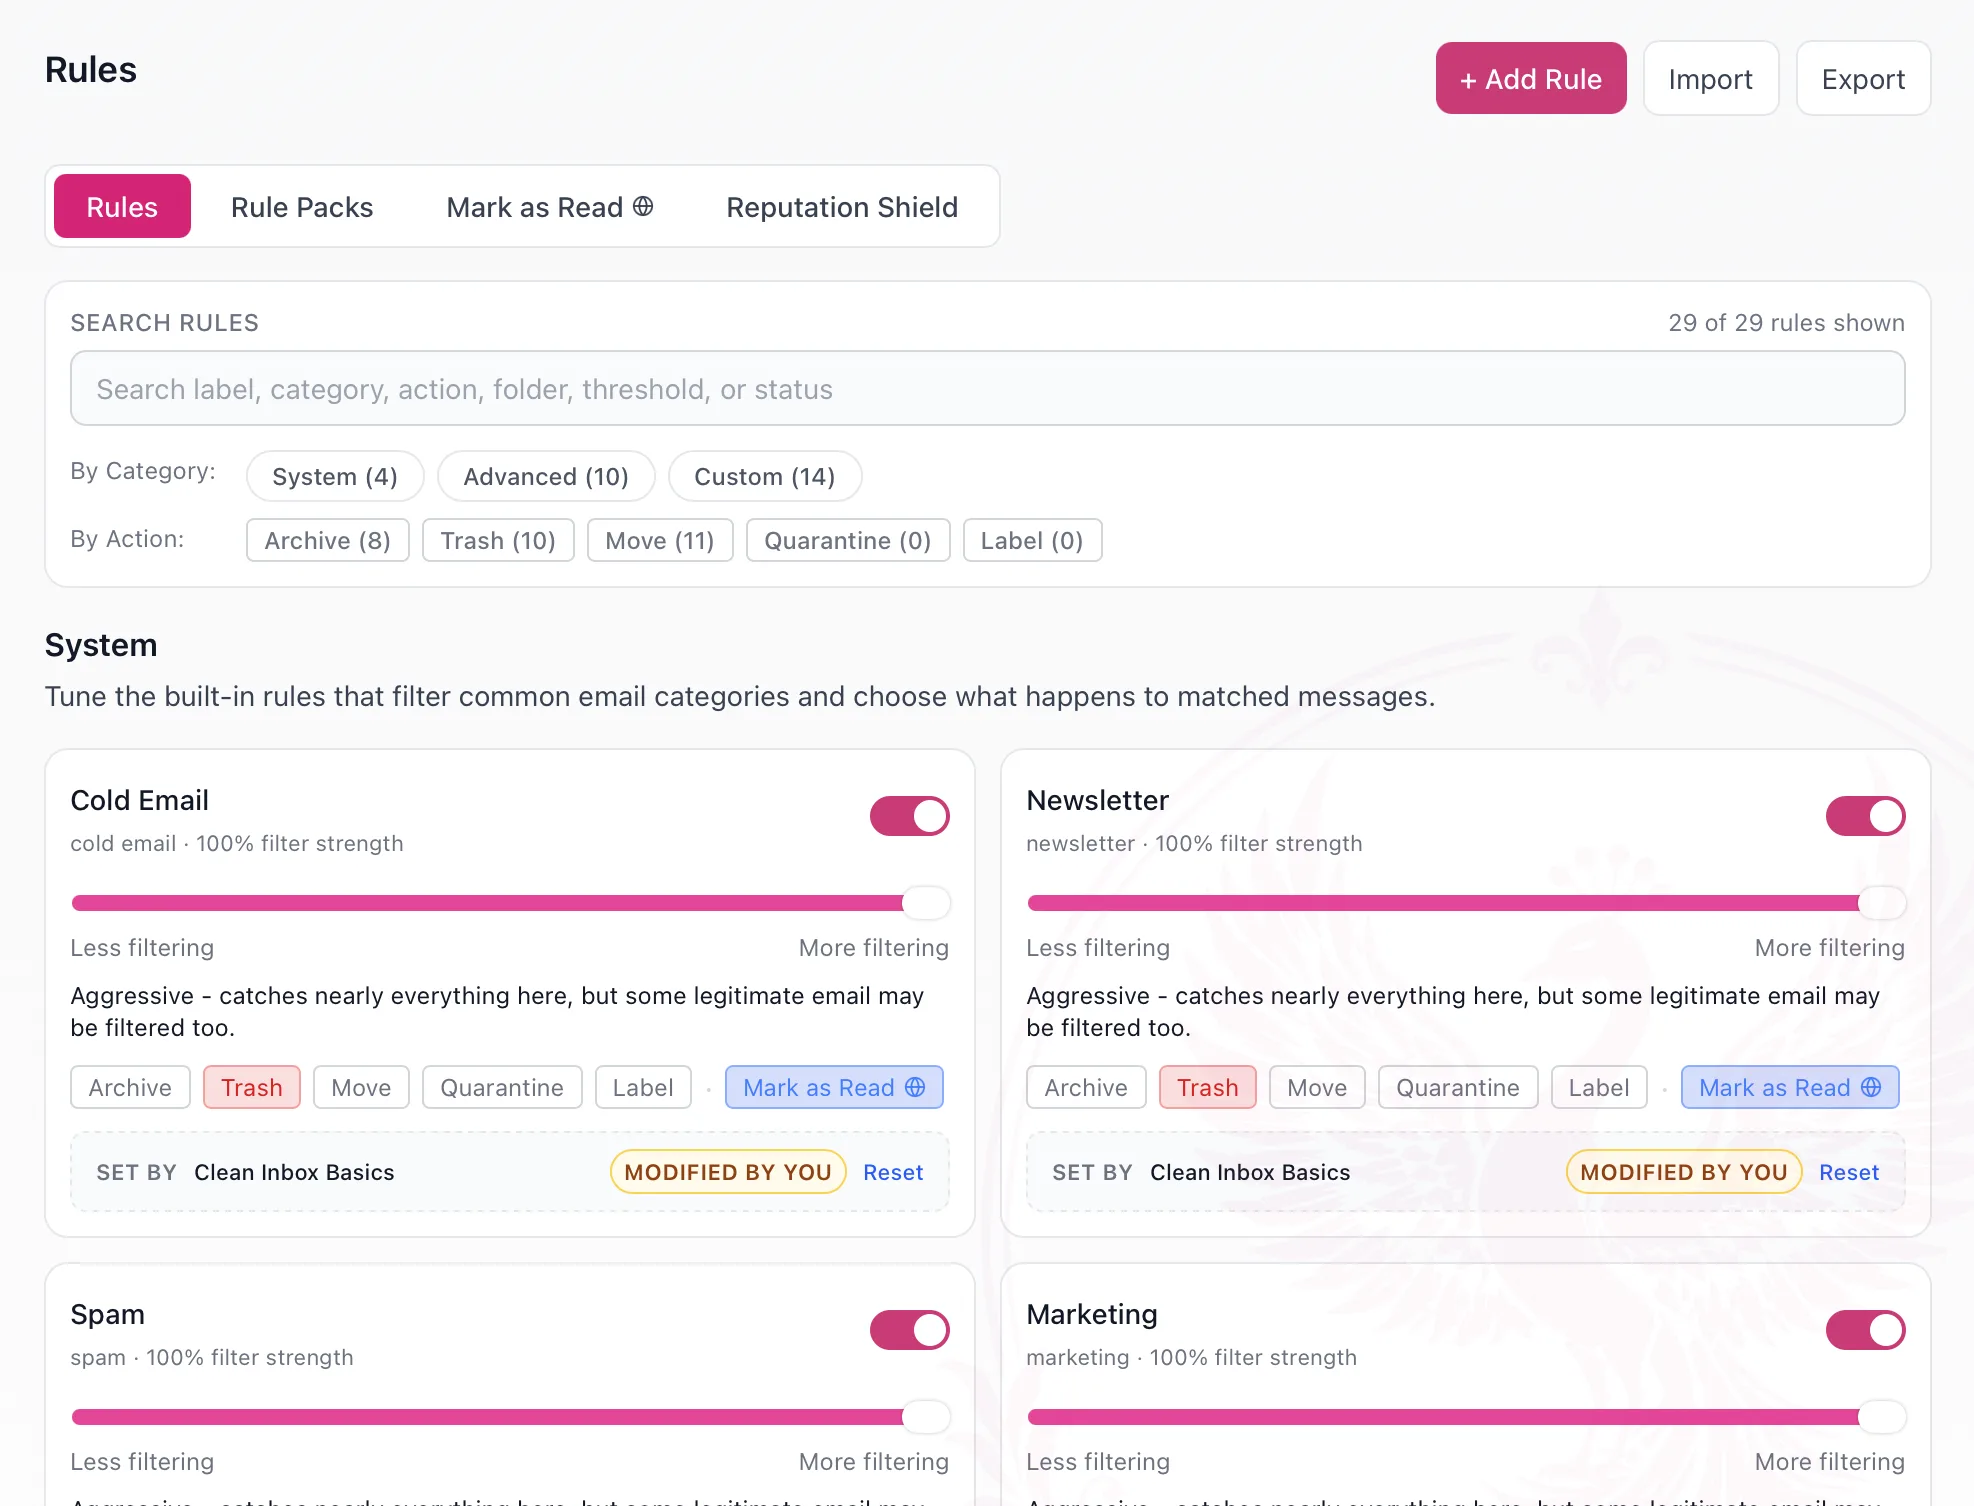Focus the Search Rules input field

pos(987,388)
